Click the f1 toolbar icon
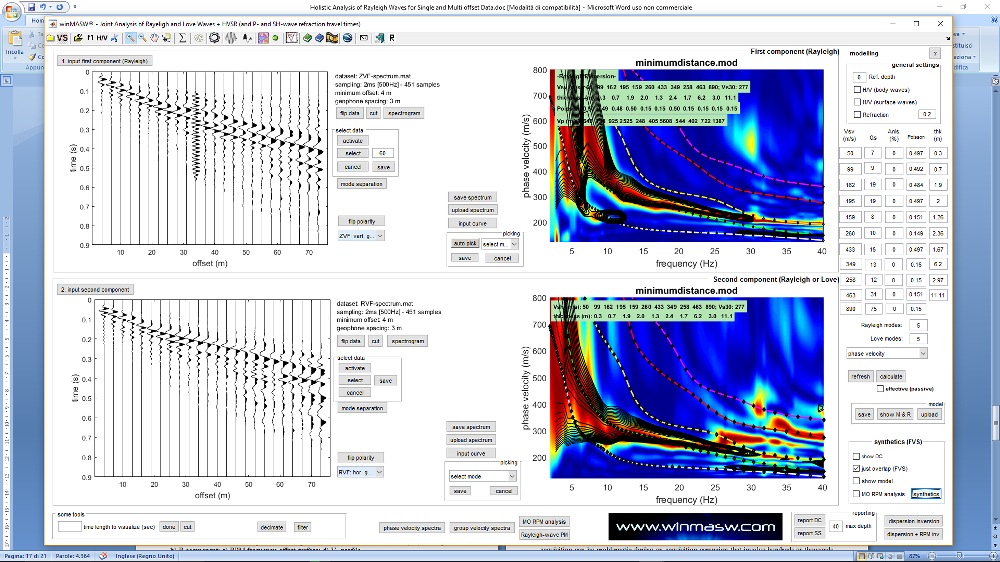 (x=90, y=38)
